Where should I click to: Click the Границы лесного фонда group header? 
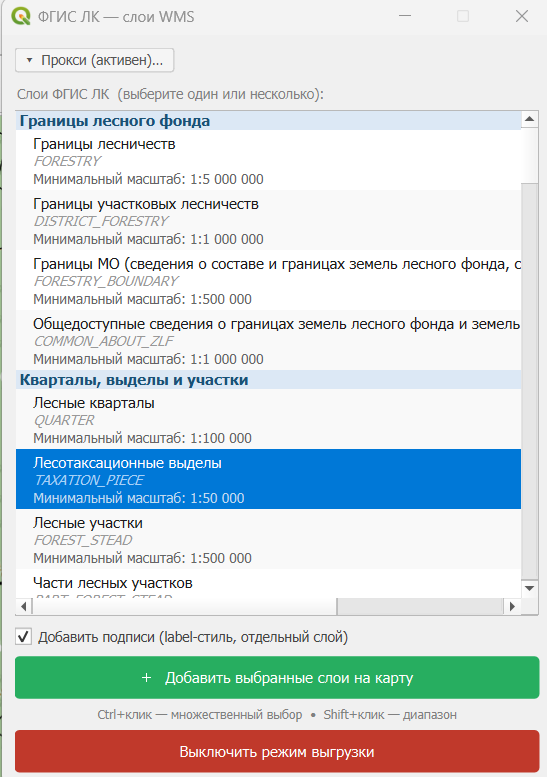point(269,121)
